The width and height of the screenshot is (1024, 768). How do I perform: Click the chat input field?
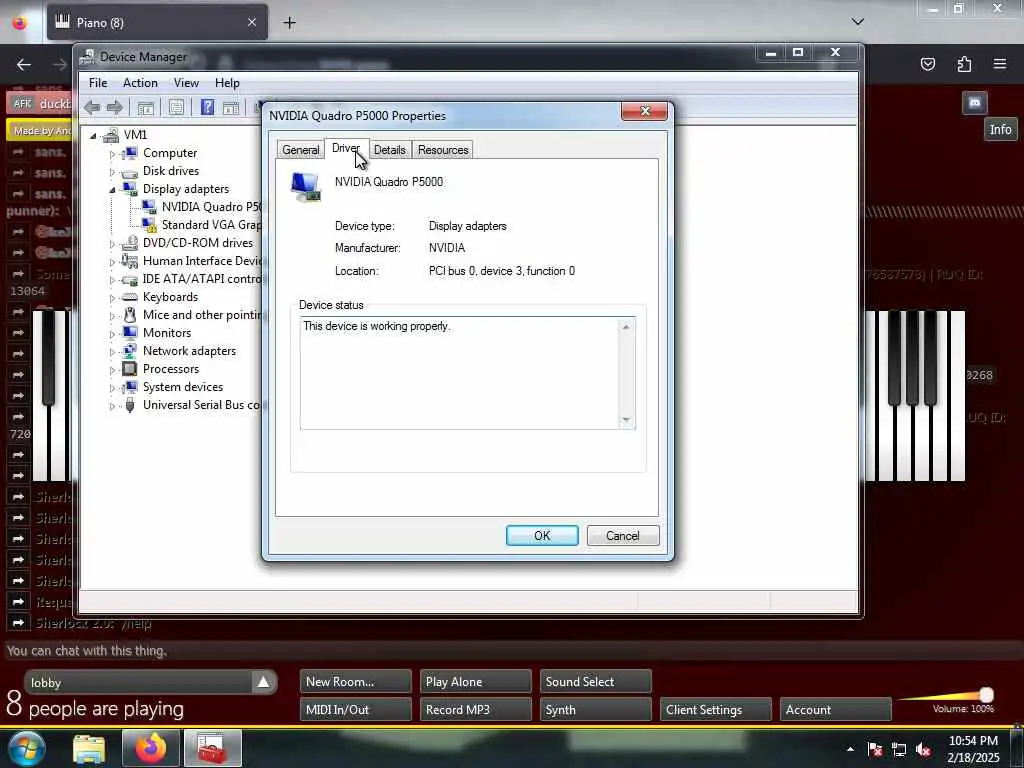(x=512, y=650)
